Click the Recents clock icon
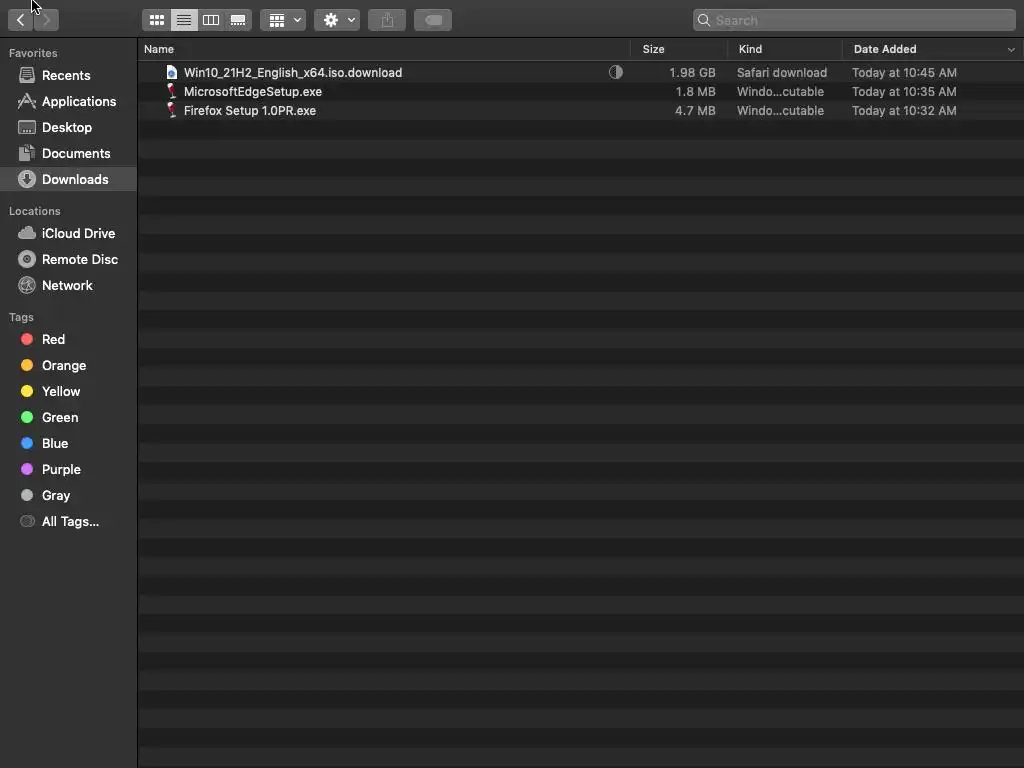 click(x=27, y=75)
